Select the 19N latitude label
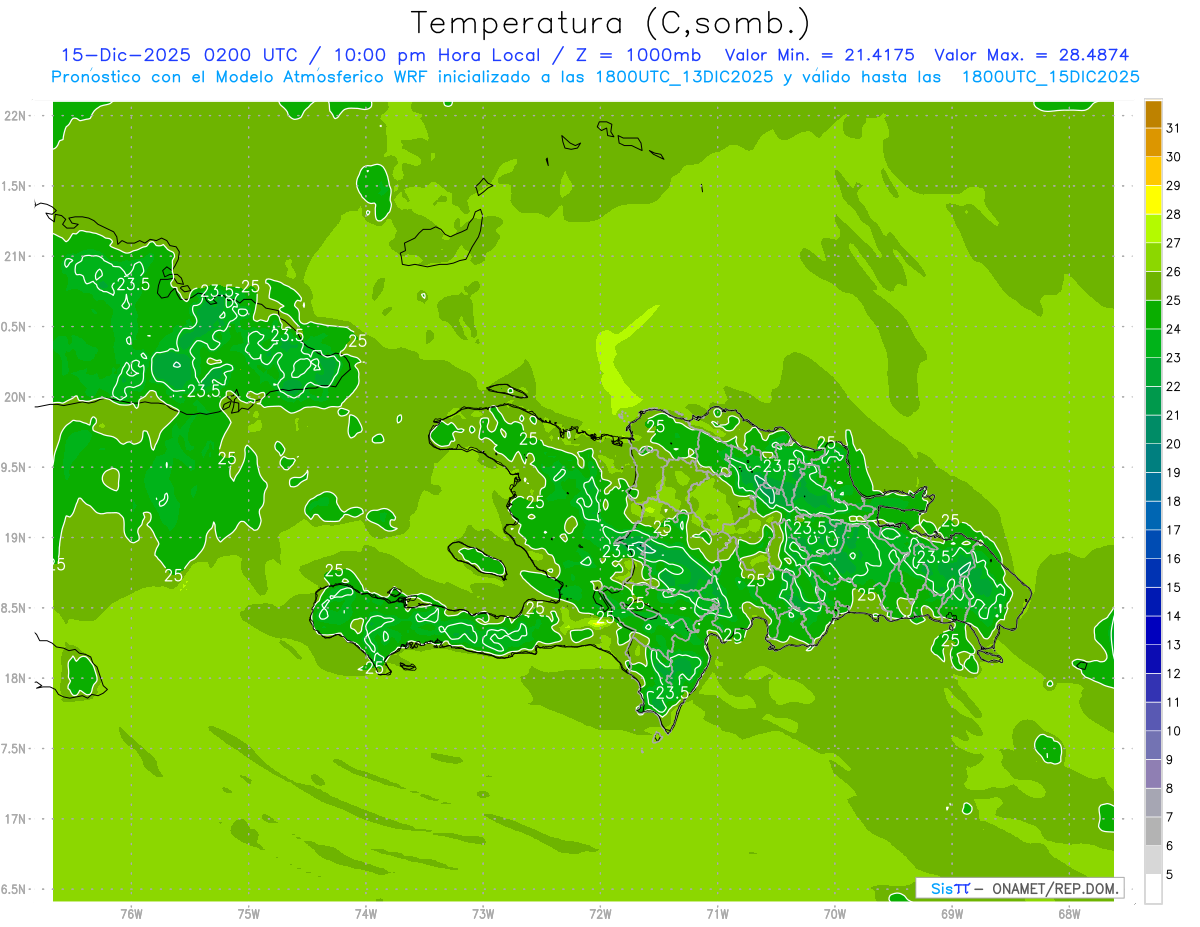 click(x=16, y=537)
